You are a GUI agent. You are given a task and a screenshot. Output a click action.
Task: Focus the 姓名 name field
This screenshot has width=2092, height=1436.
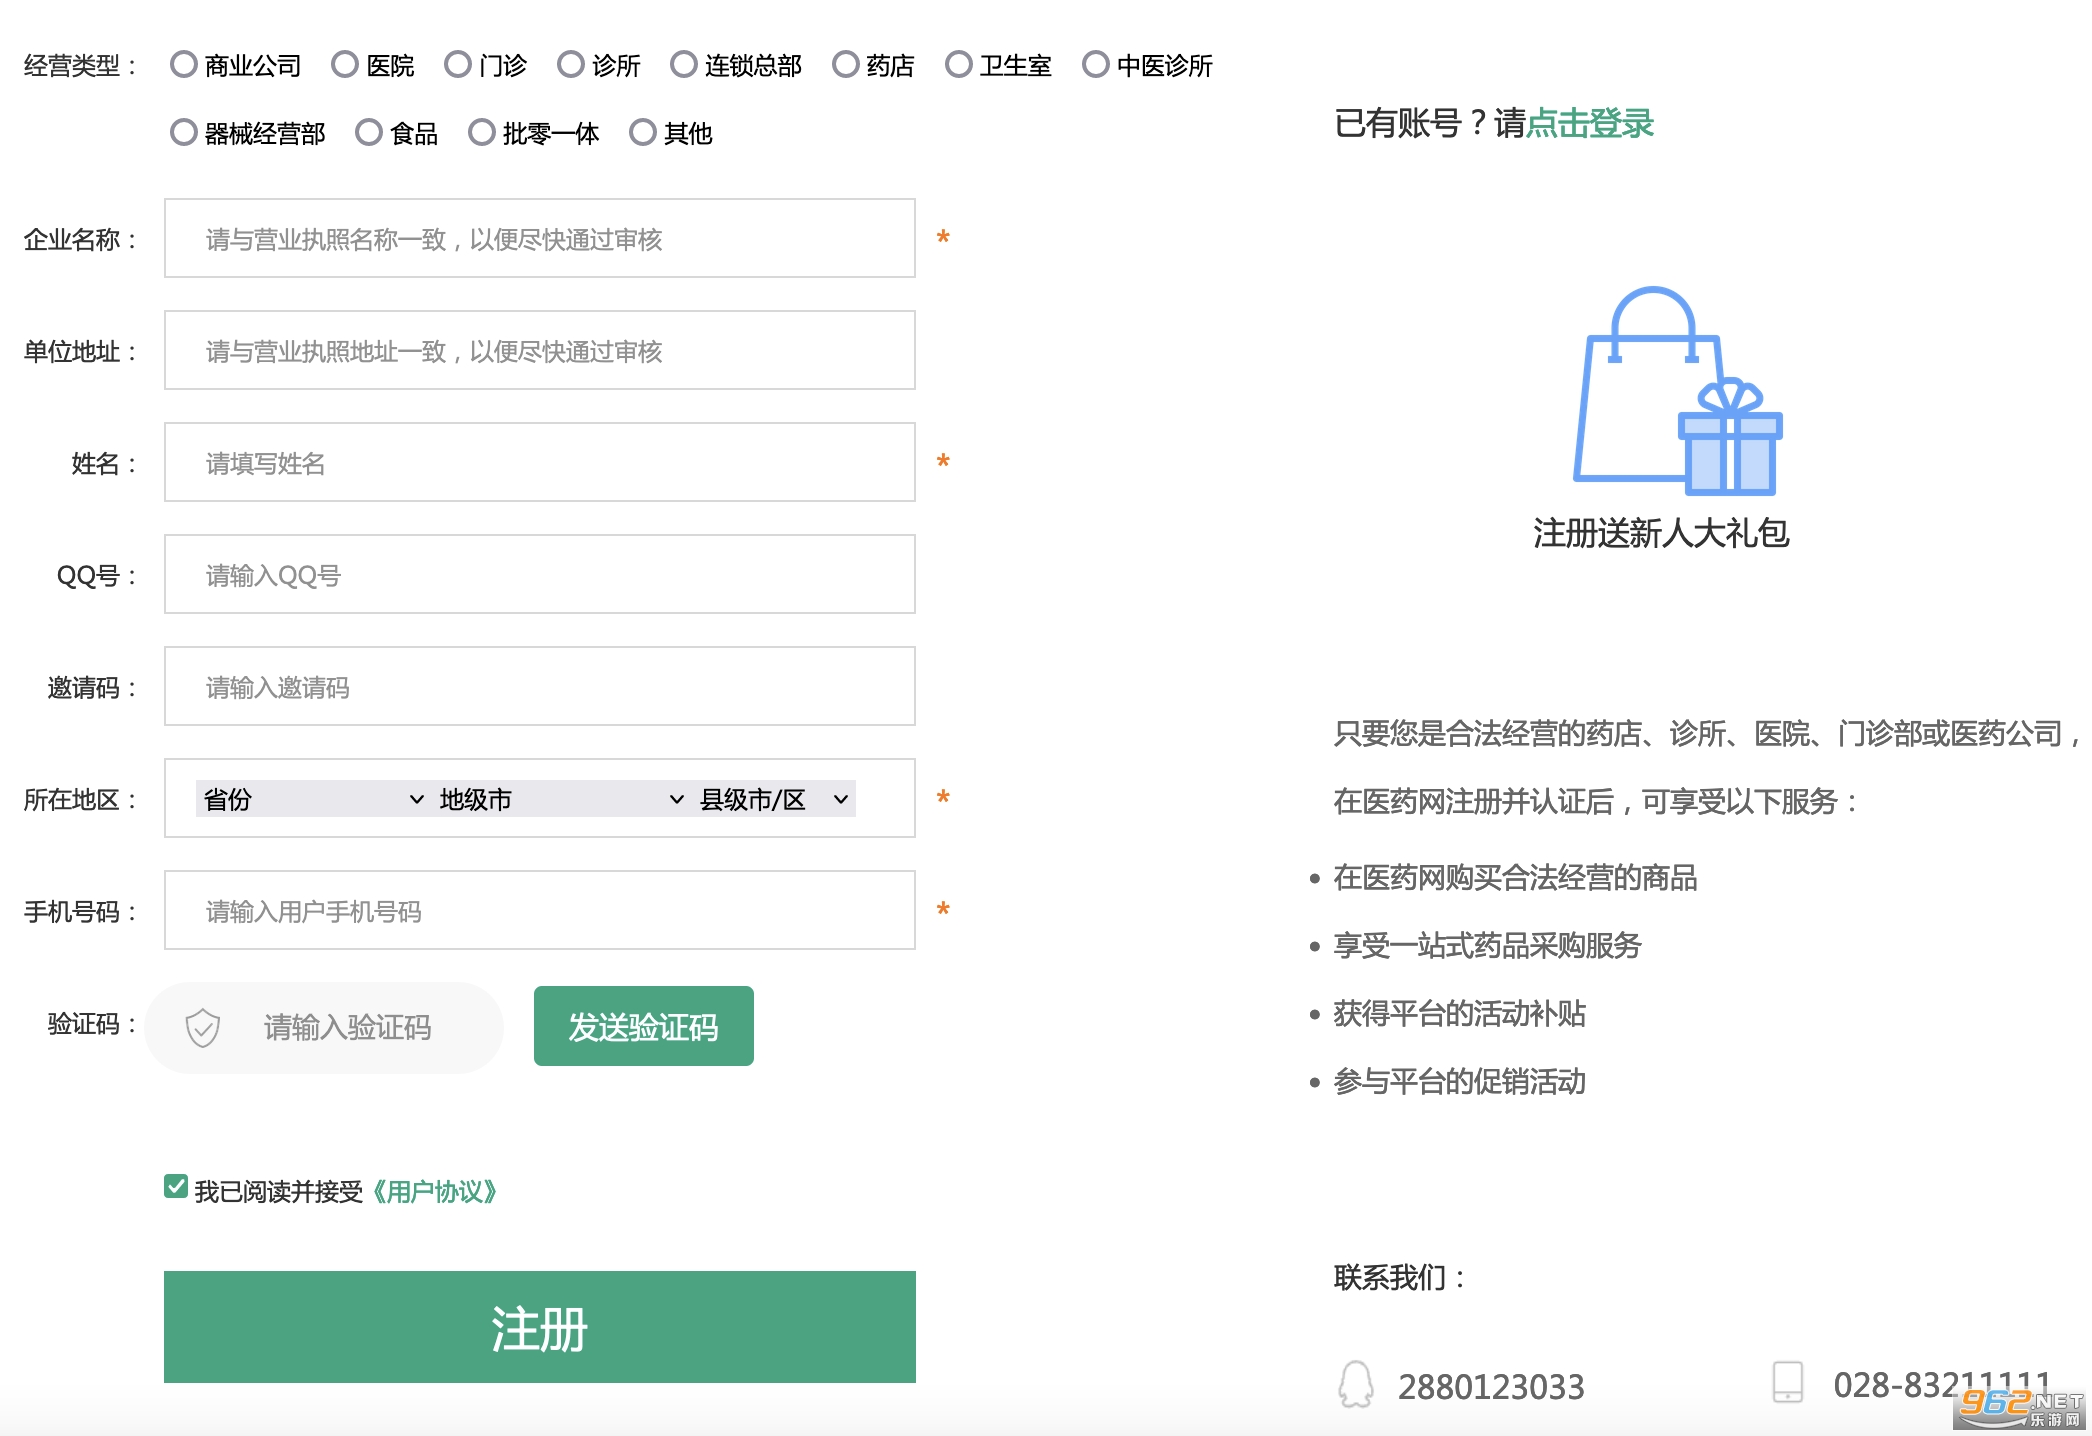point(540,463)
